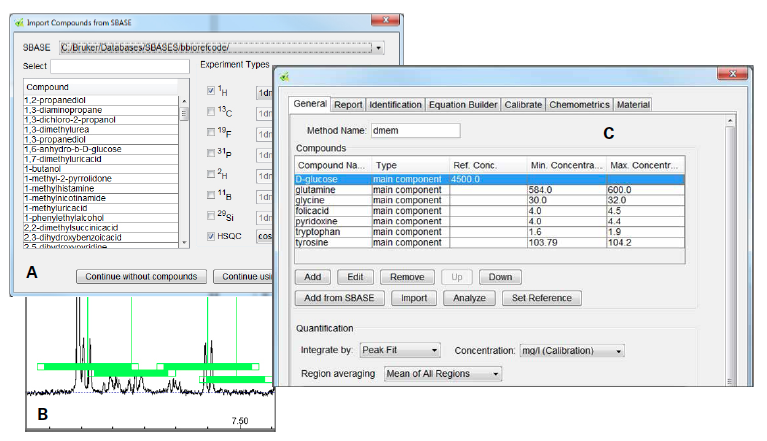
Task: Click the Edit compound button
Action: point(355,277)
